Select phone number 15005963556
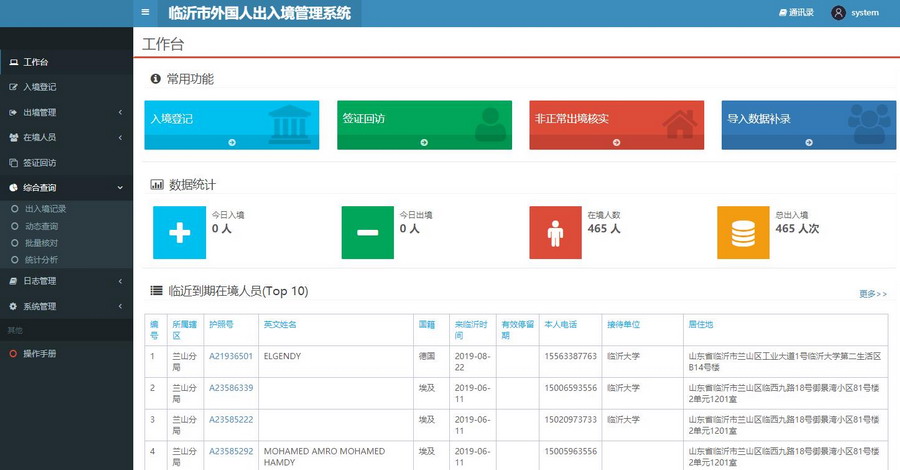The width and height of the screenshot is (900, 470). (x=571, y=451)
